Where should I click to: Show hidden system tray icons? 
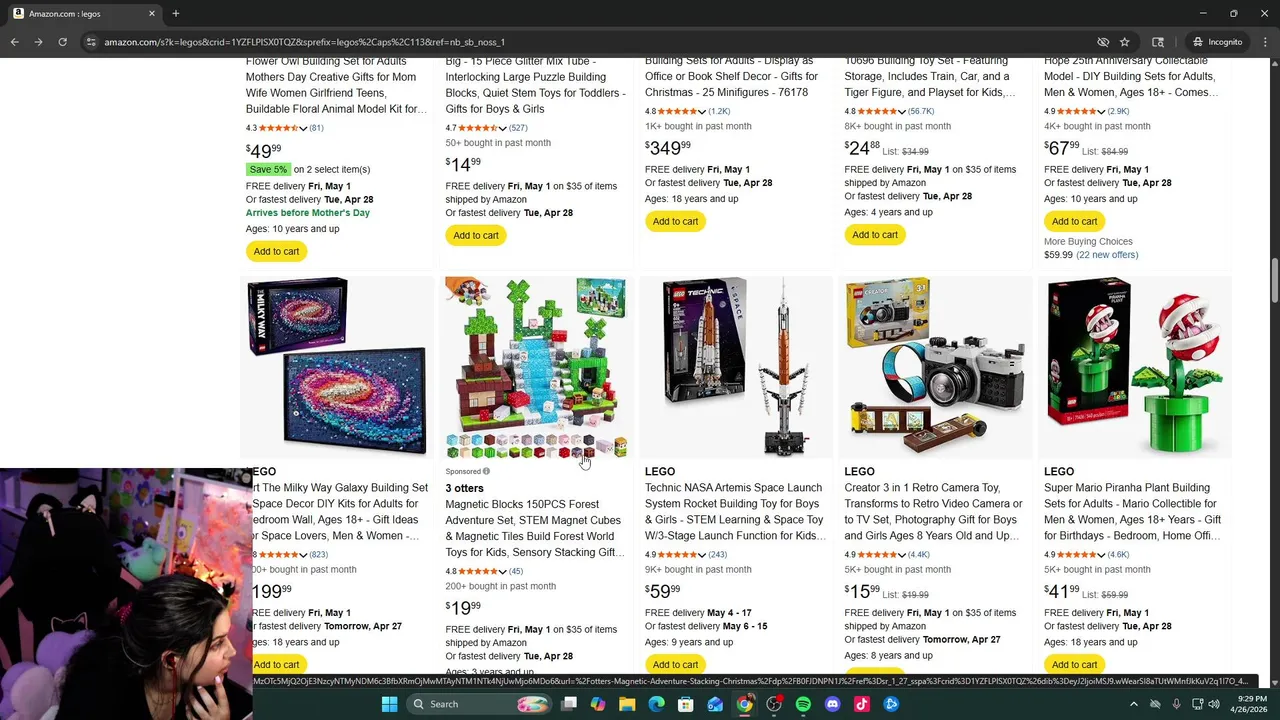[x=1133, y=704]
